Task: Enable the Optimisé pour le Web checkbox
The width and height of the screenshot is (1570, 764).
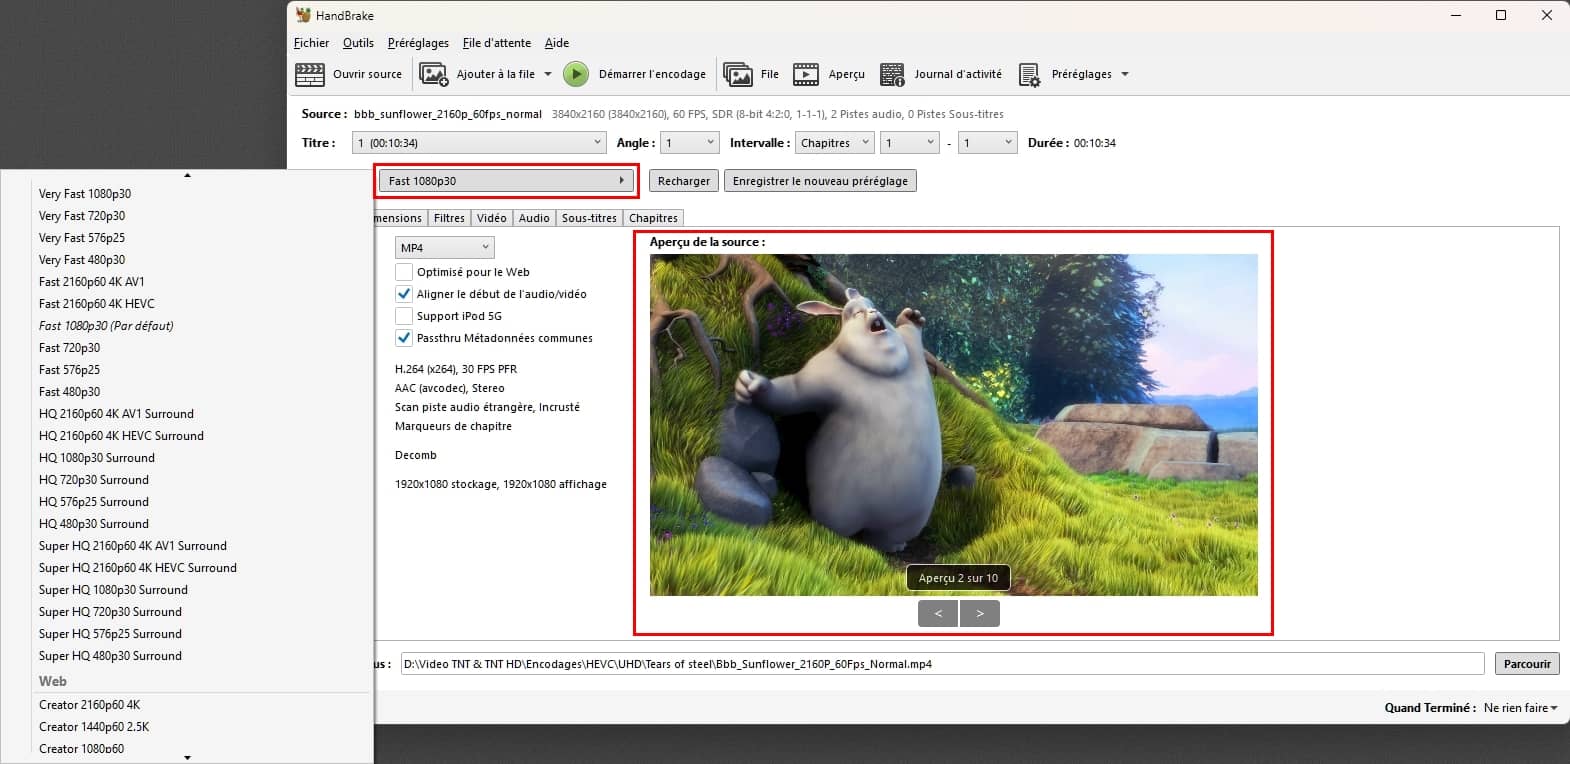Action: tap(404, 272)
